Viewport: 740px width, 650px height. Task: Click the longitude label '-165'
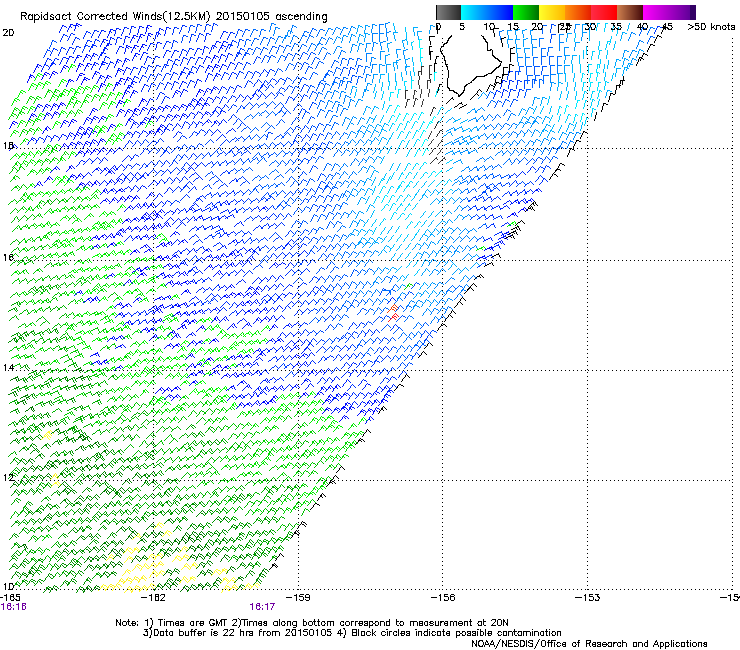(10, 597)
